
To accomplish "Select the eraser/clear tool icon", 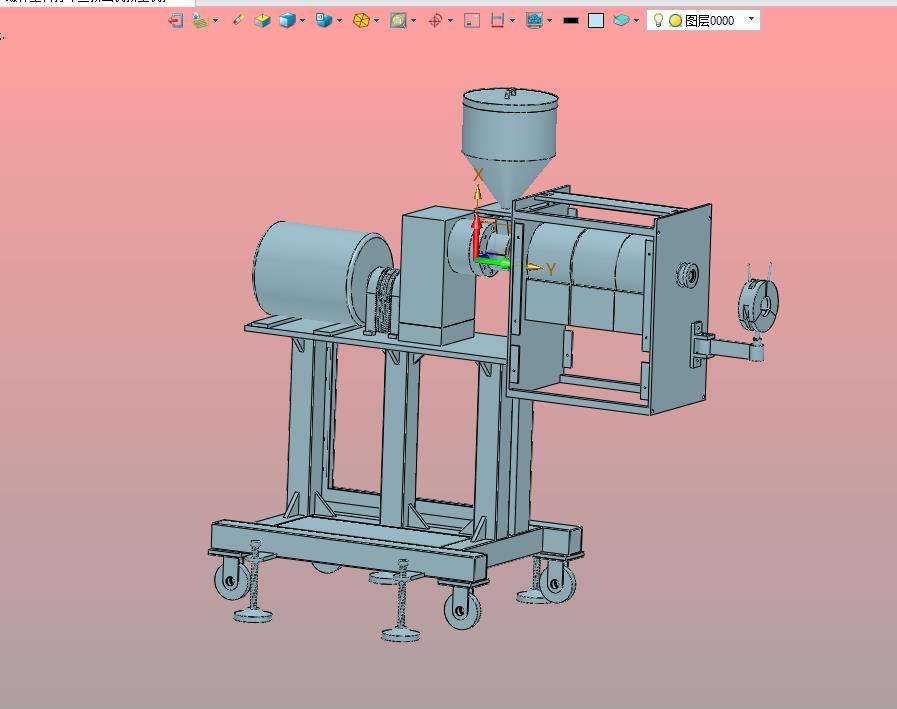I will pyautogui.click(x=239, y=20).
